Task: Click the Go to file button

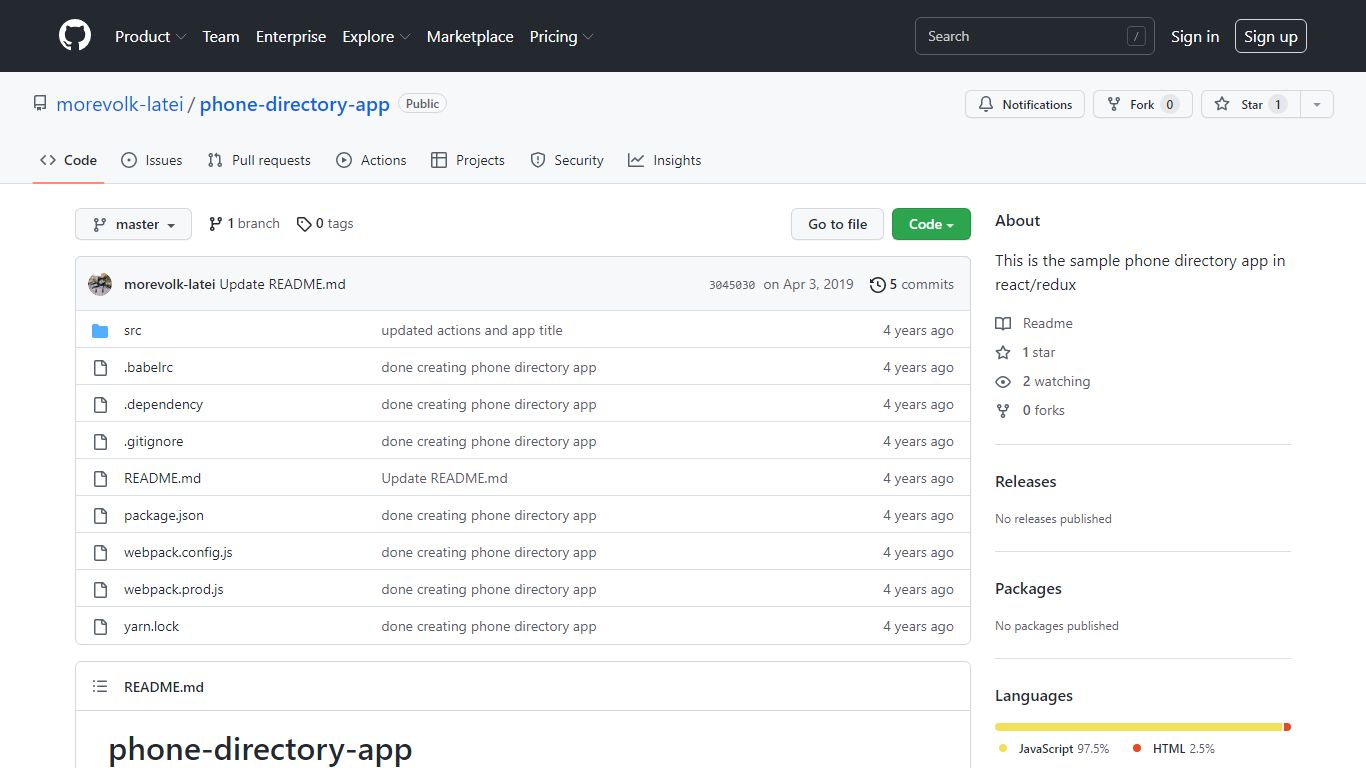Action: click(838, 224)
